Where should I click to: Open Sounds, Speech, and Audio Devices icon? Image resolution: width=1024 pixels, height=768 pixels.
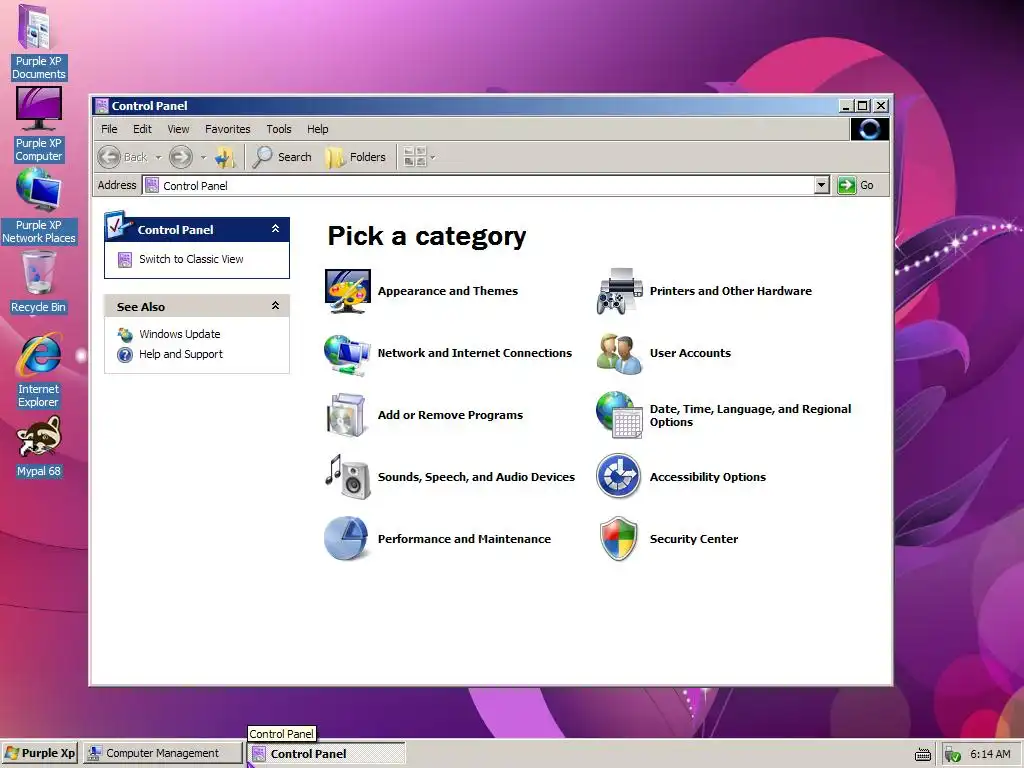click(347, 477)
